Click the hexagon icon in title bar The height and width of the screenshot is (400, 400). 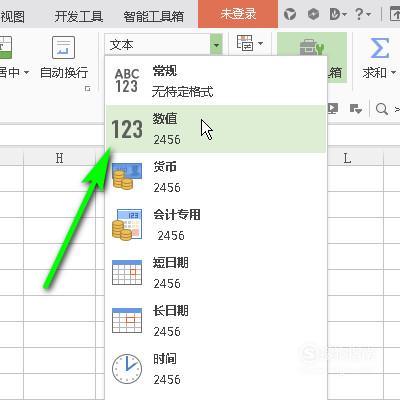click(x=313, y=14)
